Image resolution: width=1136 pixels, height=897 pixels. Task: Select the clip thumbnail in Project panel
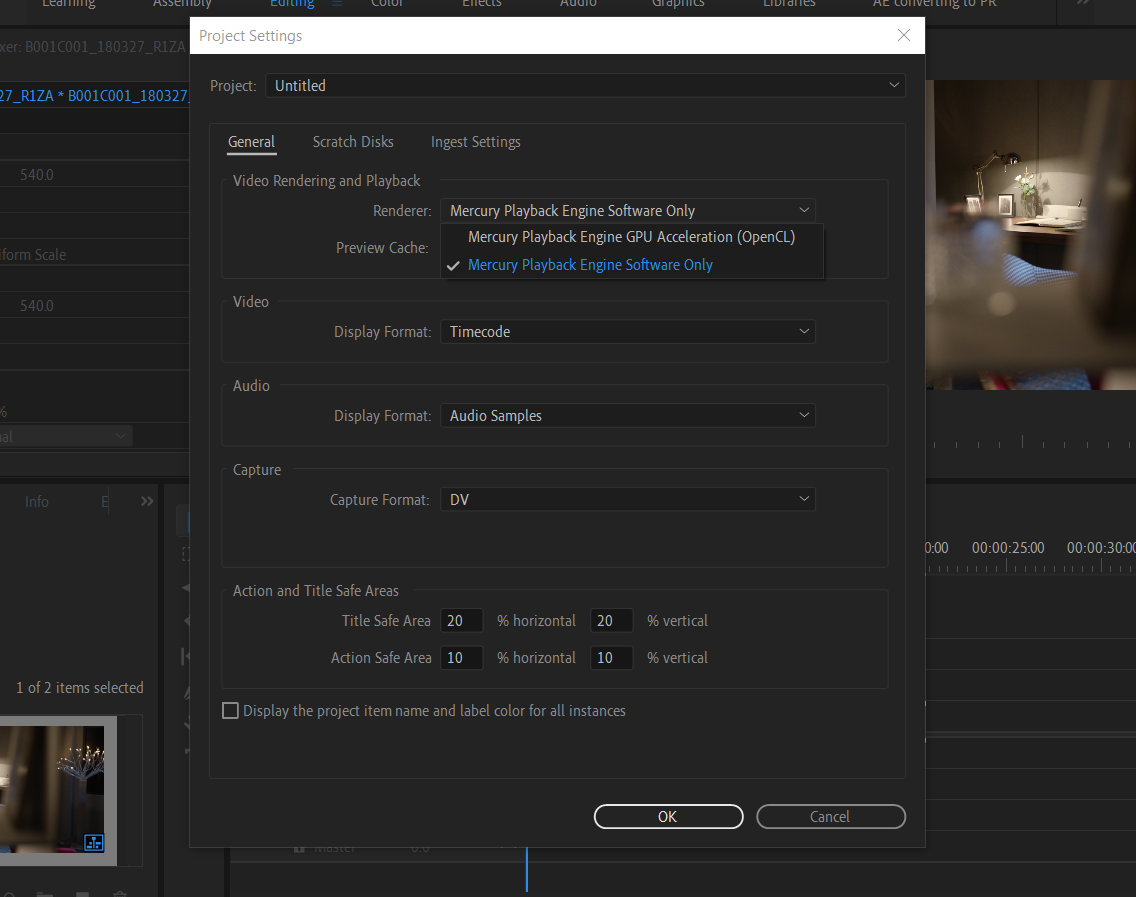(52, 789)
